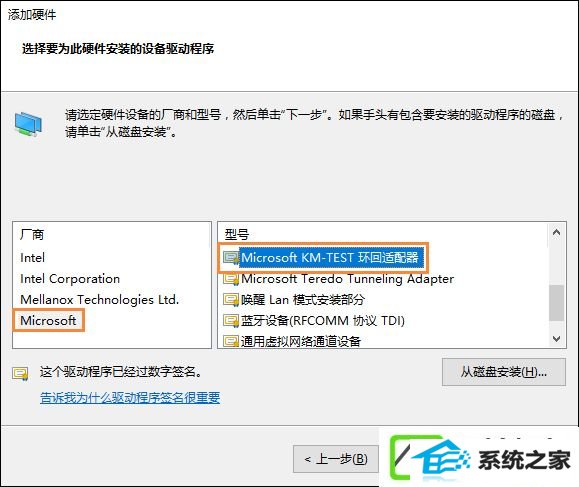
Task: Select Microsoft KM-TEST 环回适配器 model
Action: point(330,258)
